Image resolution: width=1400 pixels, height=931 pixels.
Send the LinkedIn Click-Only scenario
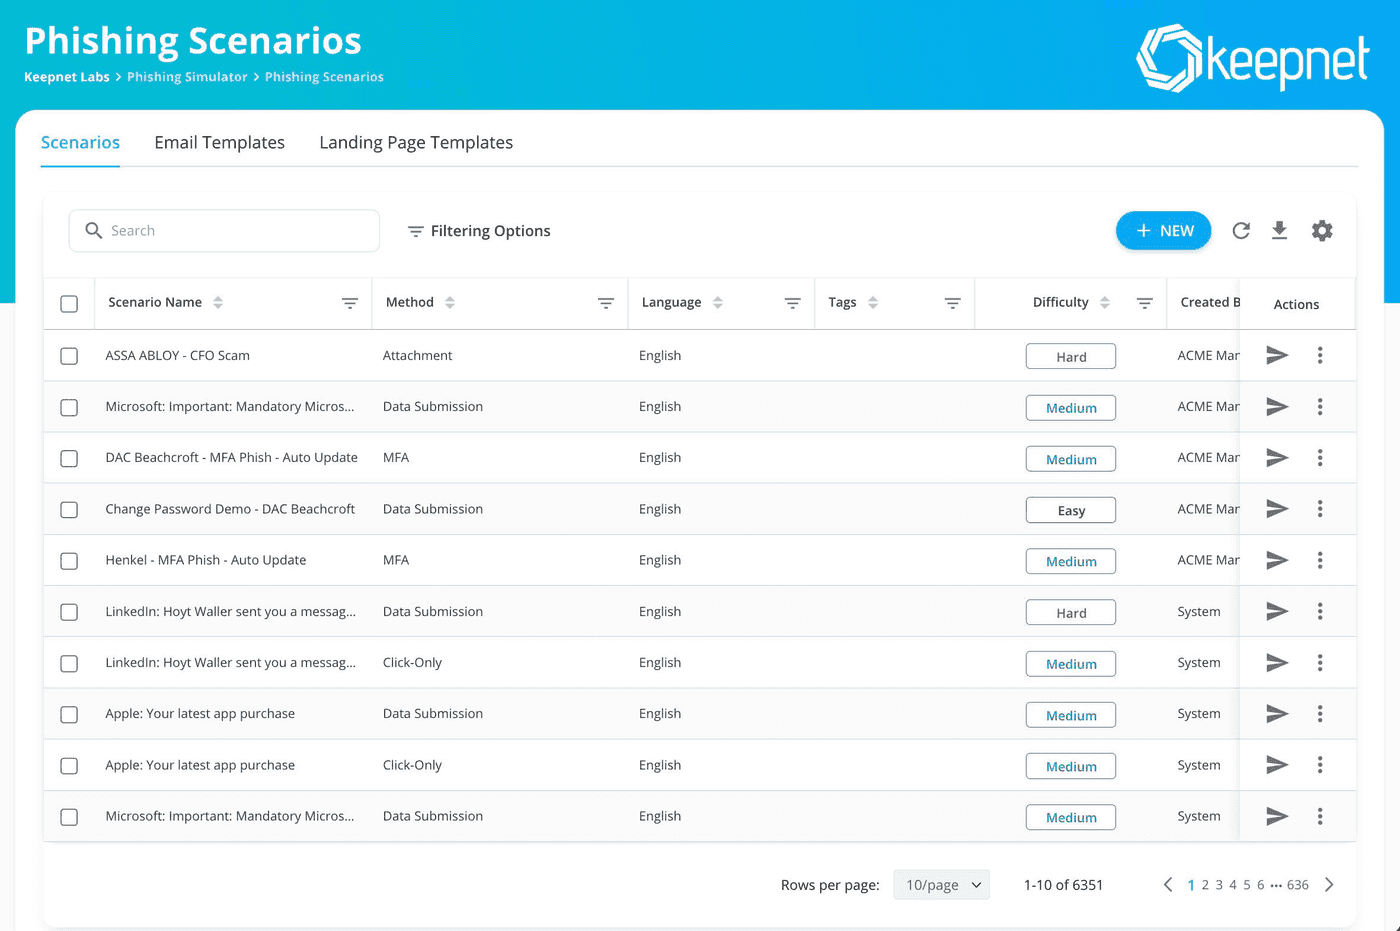1277,662
